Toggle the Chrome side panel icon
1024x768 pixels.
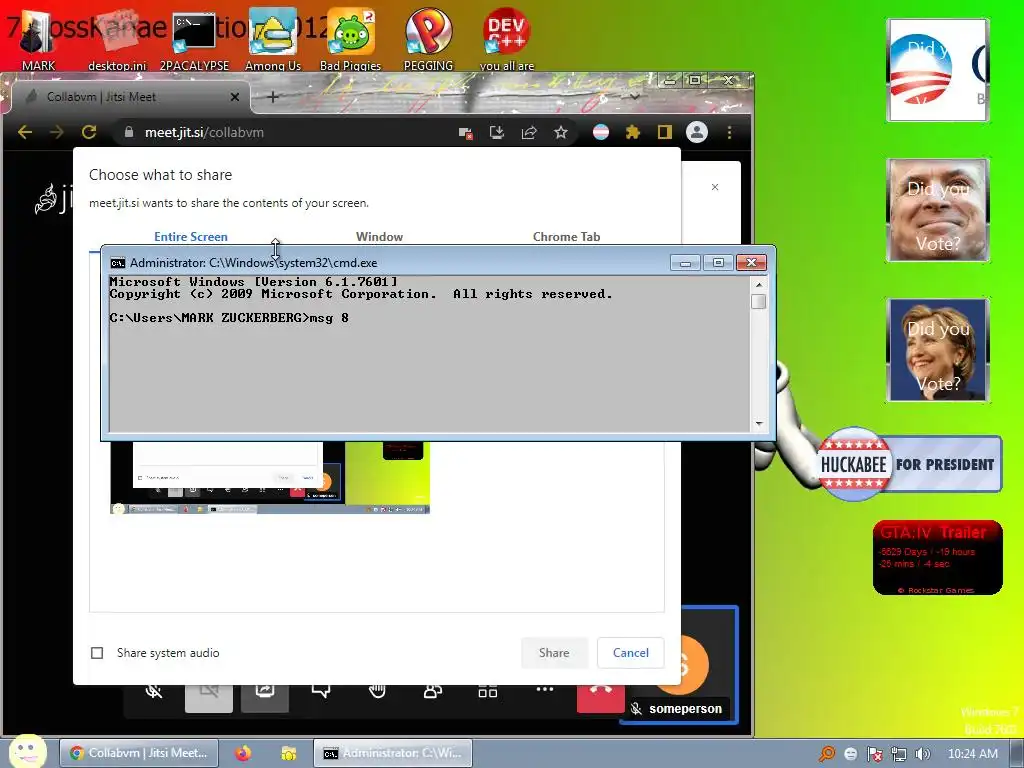665,133
